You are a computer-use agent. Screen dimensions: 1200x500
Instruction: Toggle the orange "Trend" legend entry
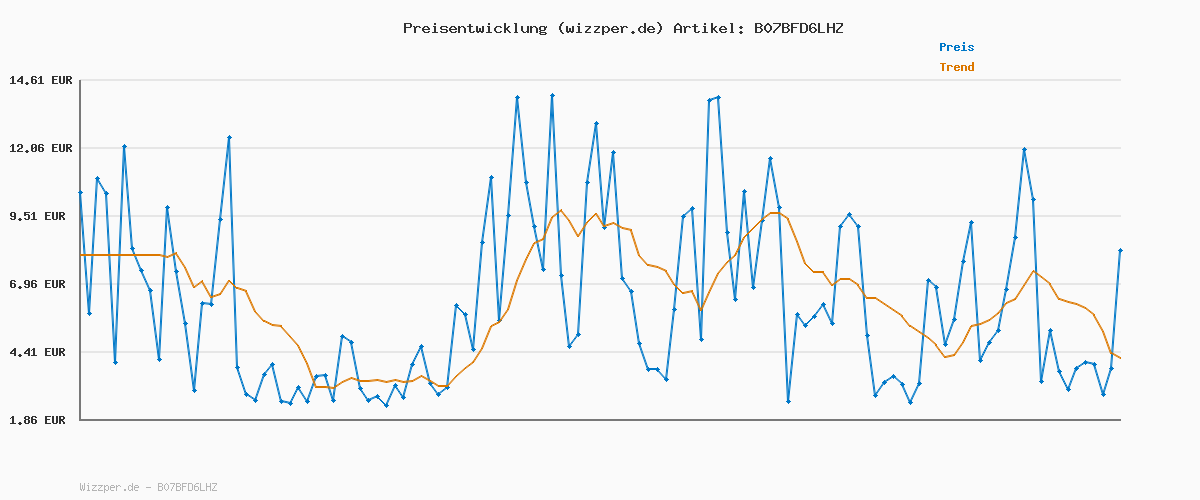coord(956,67)
